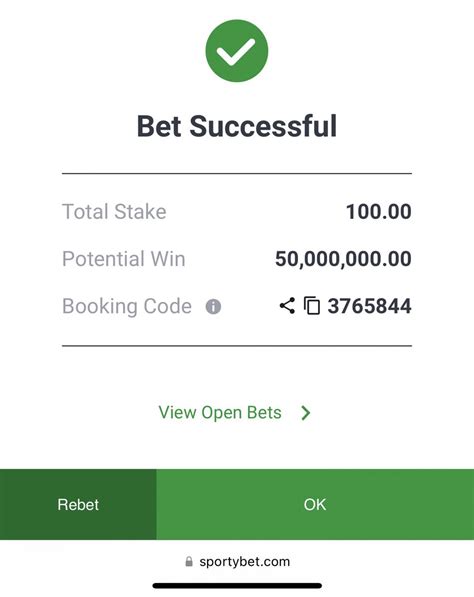The image size is (474, 597).
Task: Confirm with the OK button
Action: click(x=315, y=504)
